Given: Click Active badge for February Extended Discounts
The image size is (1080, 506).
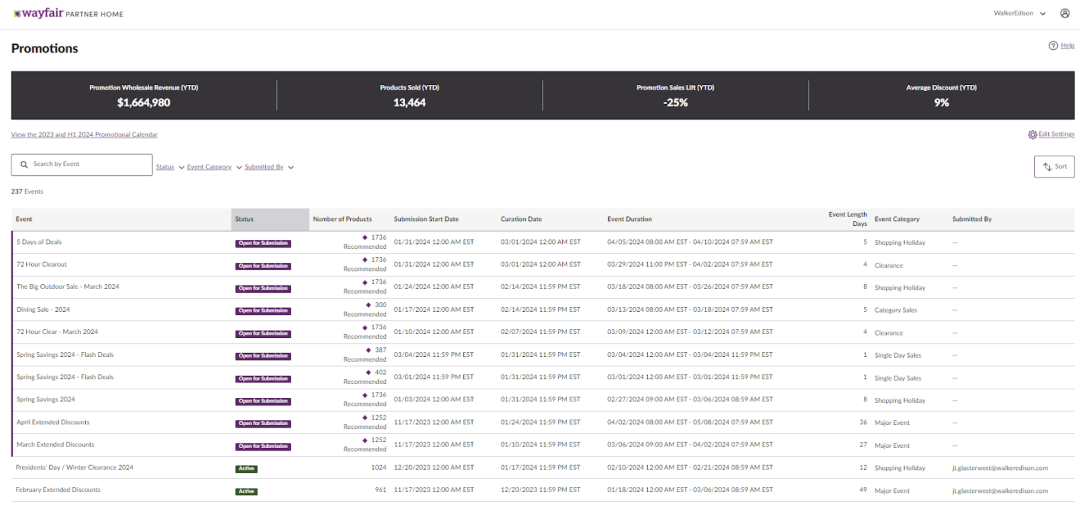Looking at the screenshot, I should (246, 491).
